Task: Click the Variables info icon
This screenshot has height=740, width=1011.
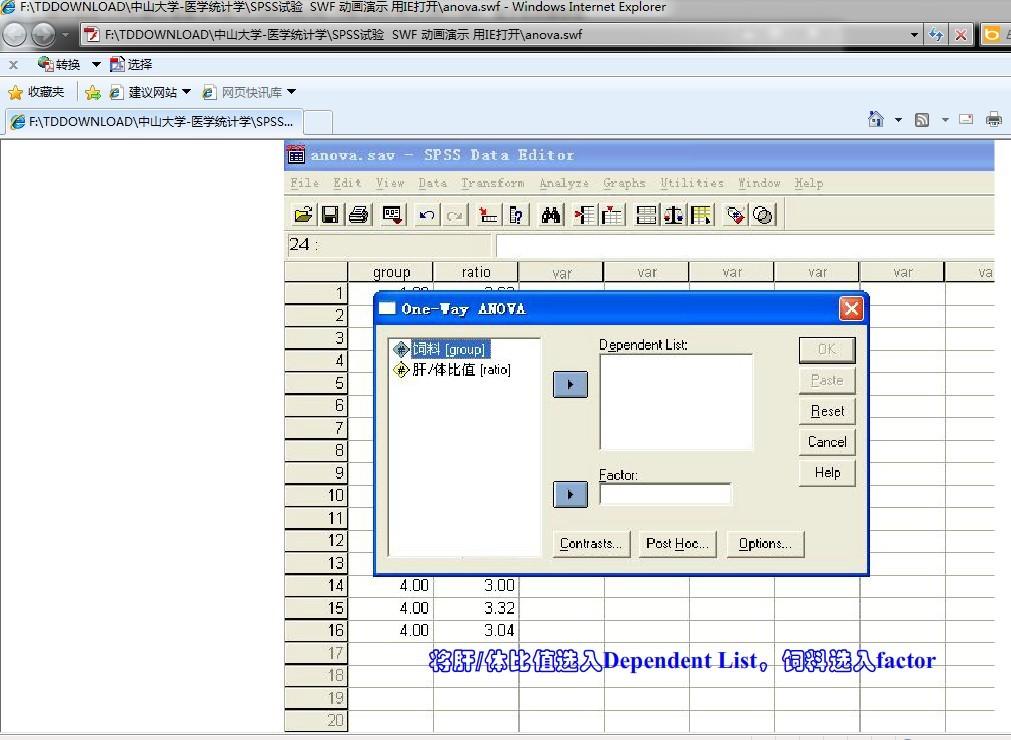Action: tap(516, 215)
